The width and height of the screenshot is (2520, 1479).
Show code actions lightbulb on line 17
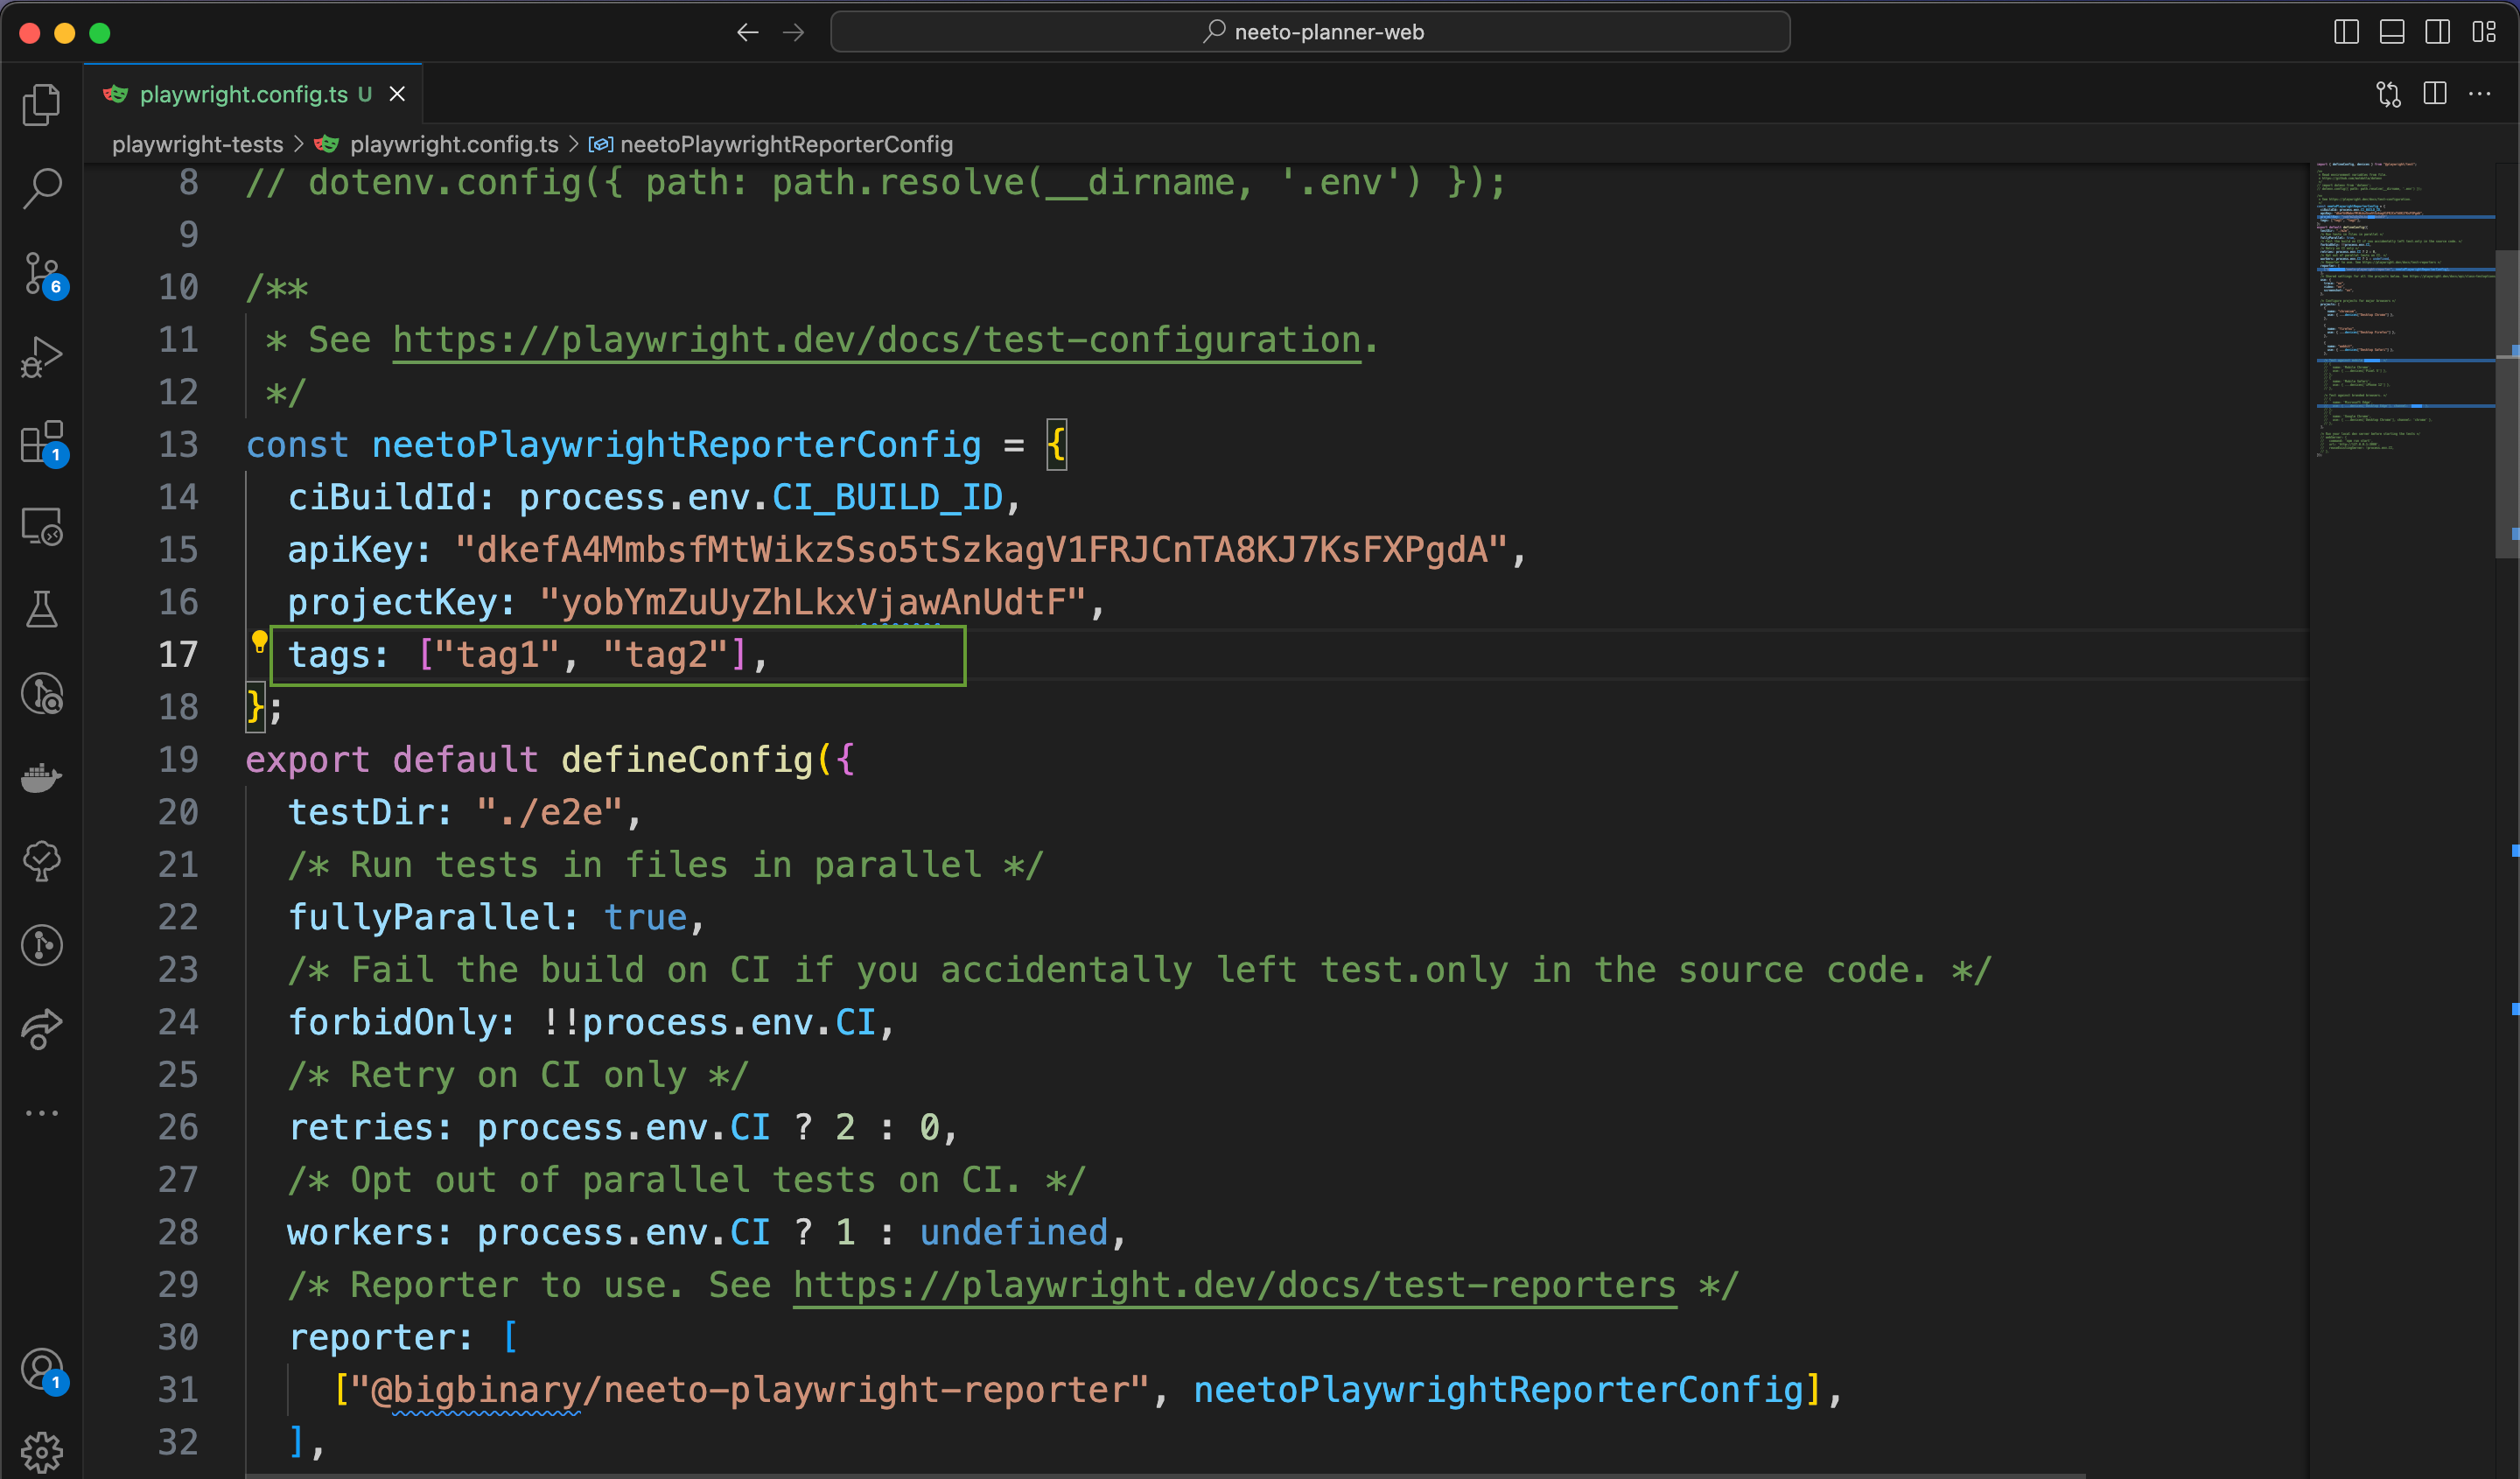[259, 641]
